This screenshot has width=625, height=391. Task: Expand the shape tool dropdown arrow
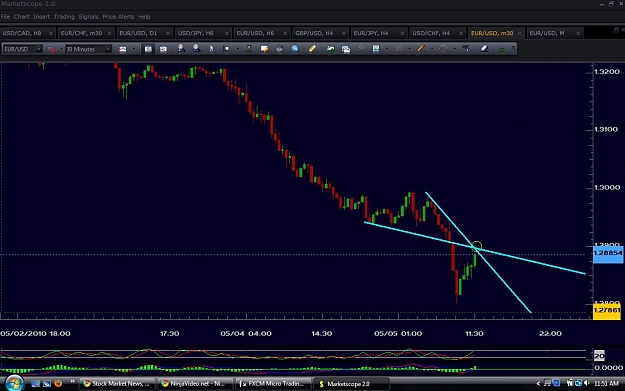[454, 49]
